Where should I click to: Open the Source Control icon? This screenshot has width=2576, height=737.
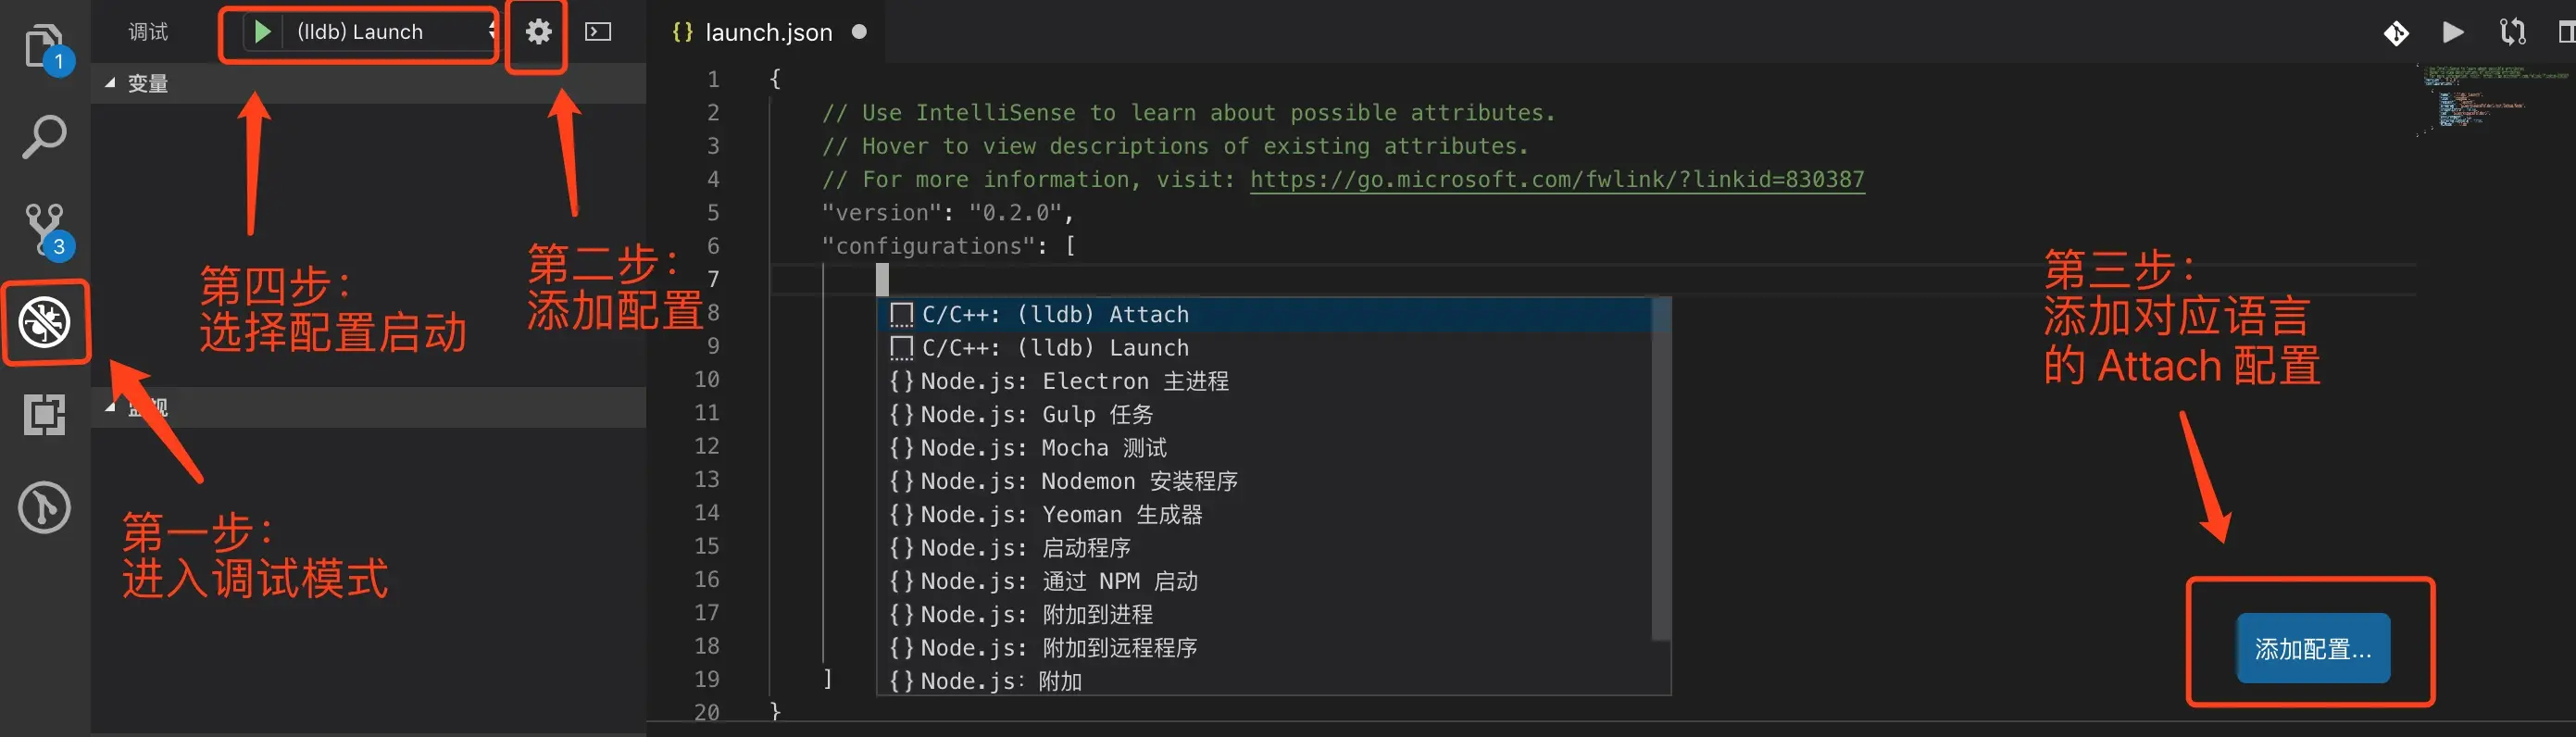coord(45,230)
